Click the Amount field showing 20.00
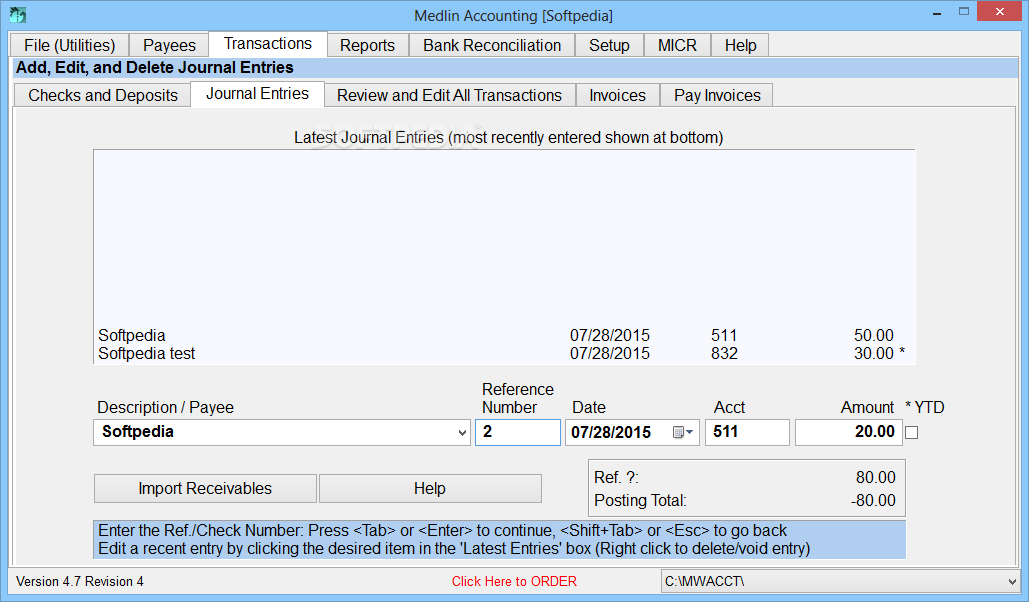The width and height of the screenshot is (1029, 602). [x=849, y=433]
